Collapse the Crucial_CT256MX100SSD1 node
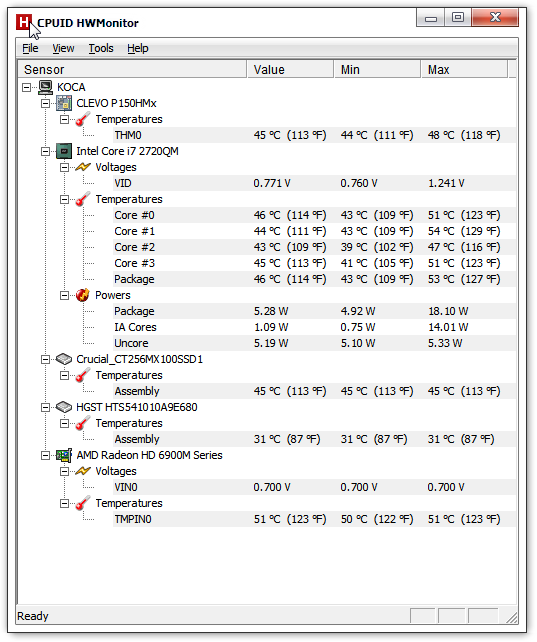Viewport: 537px width, 642px height. coord(45,359)
